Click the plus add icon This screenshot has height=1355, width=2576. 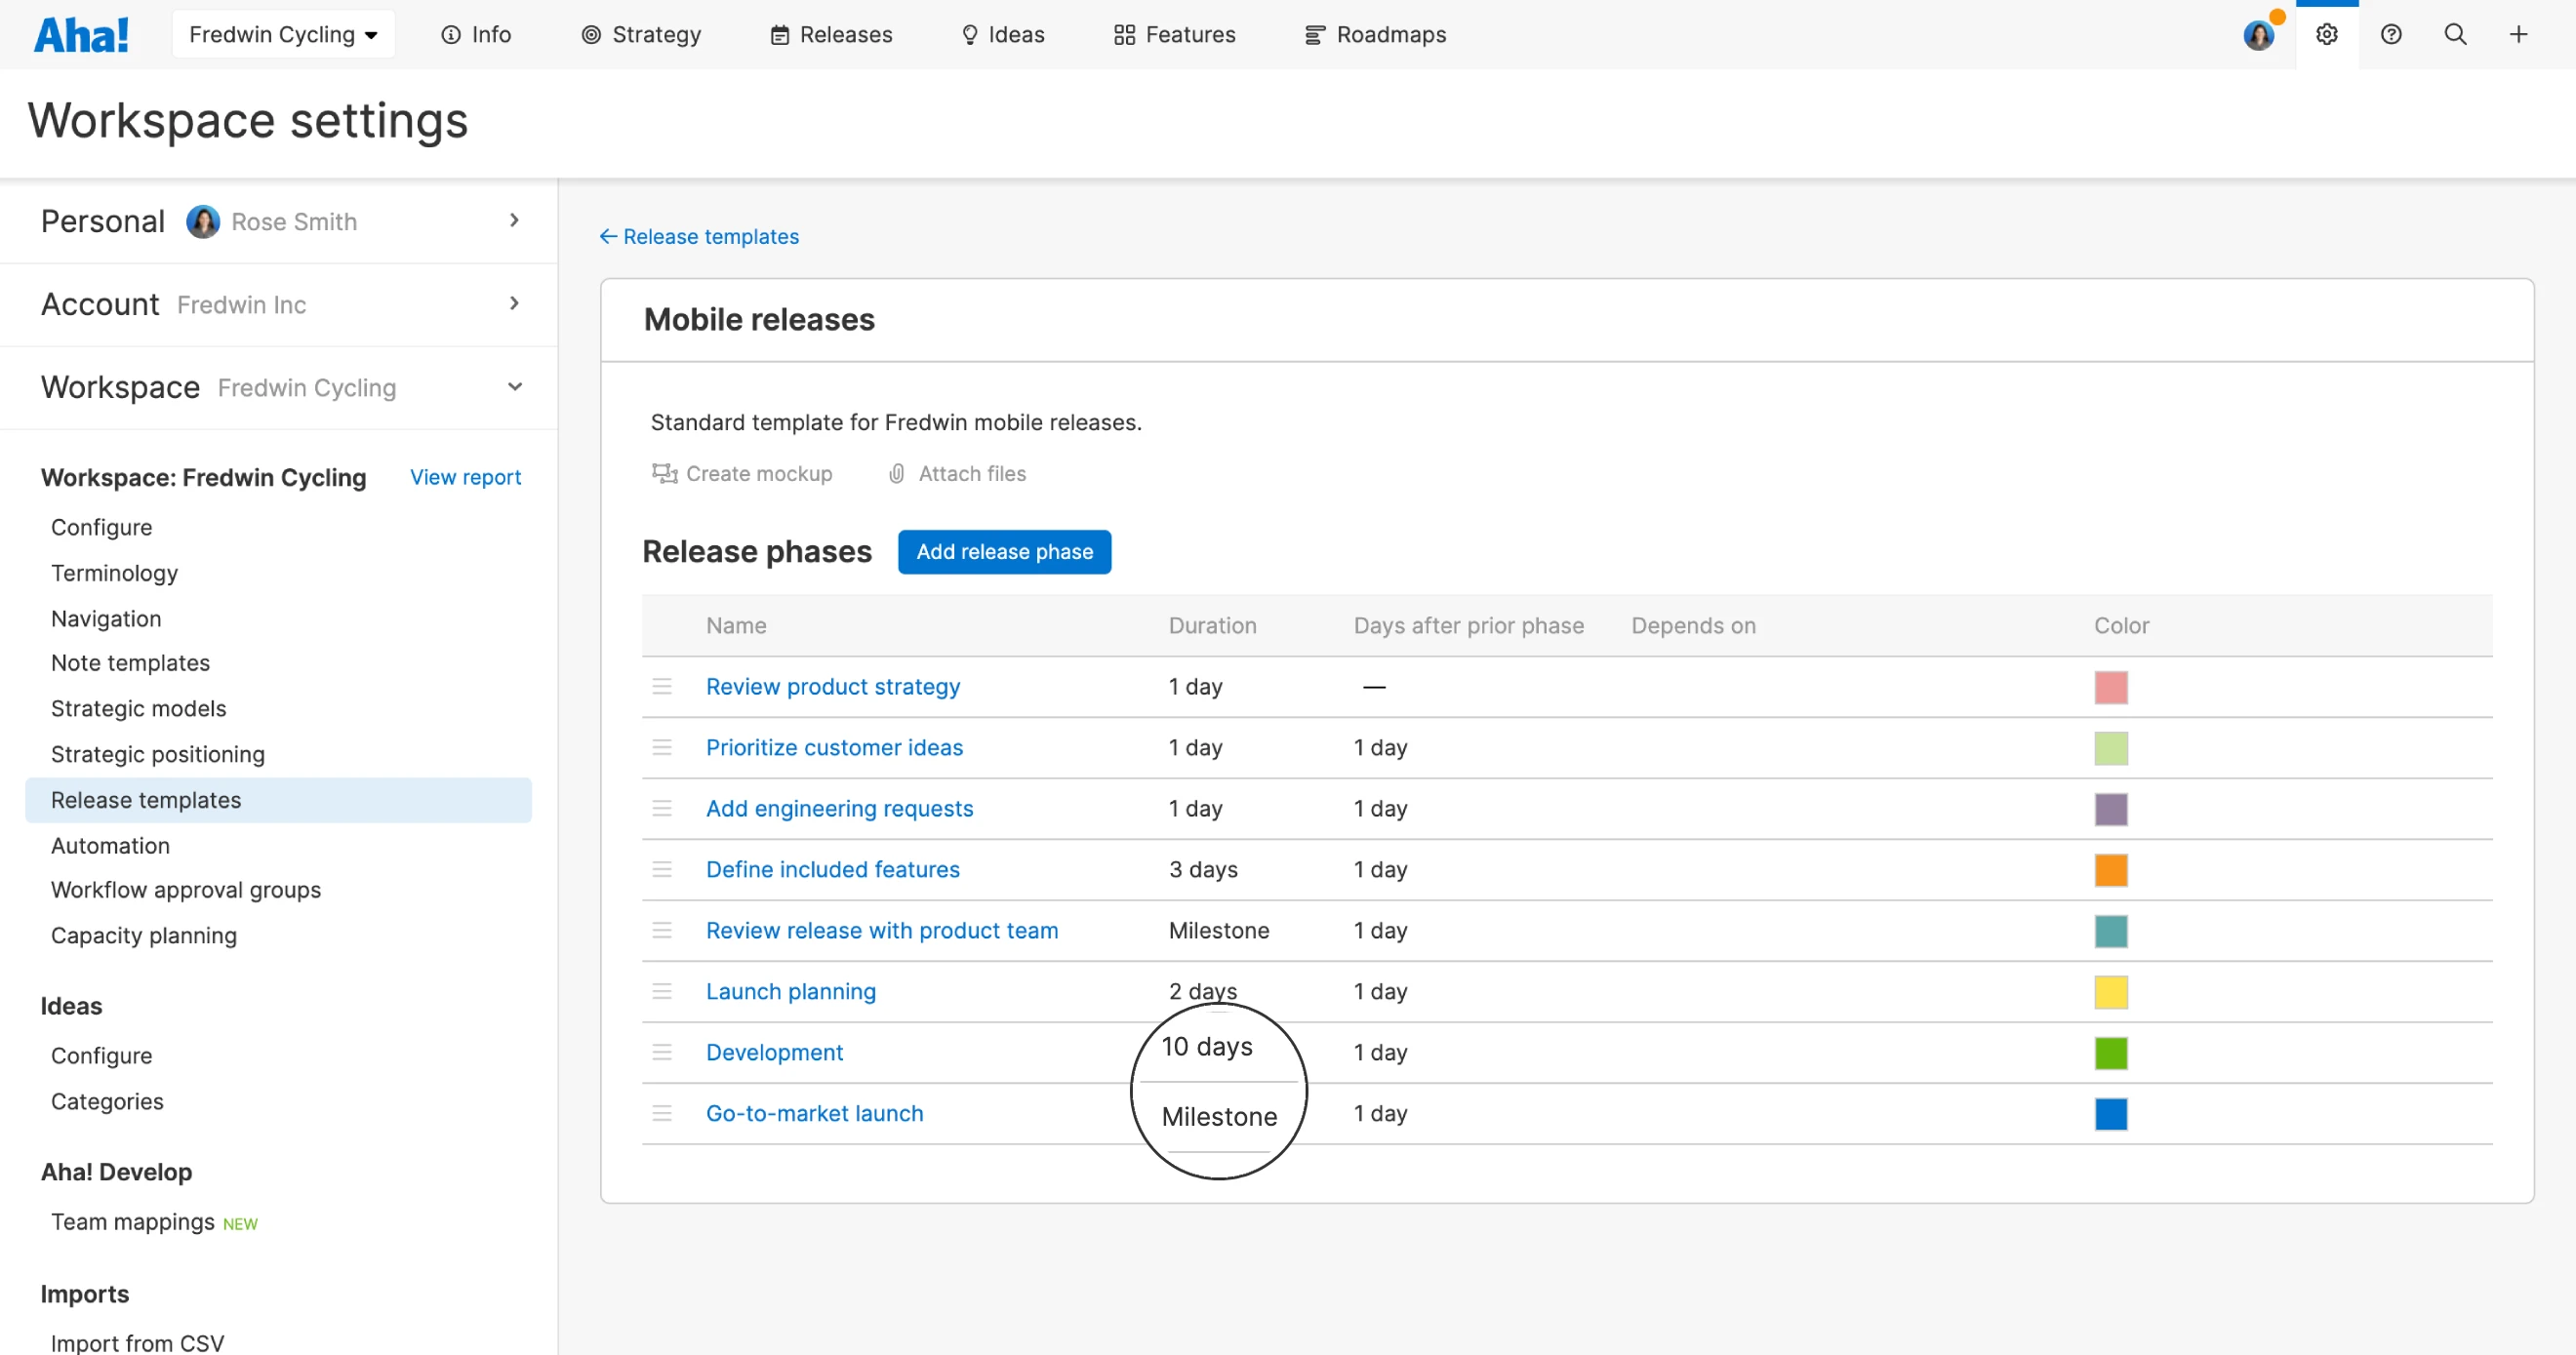pos(2518,35)
